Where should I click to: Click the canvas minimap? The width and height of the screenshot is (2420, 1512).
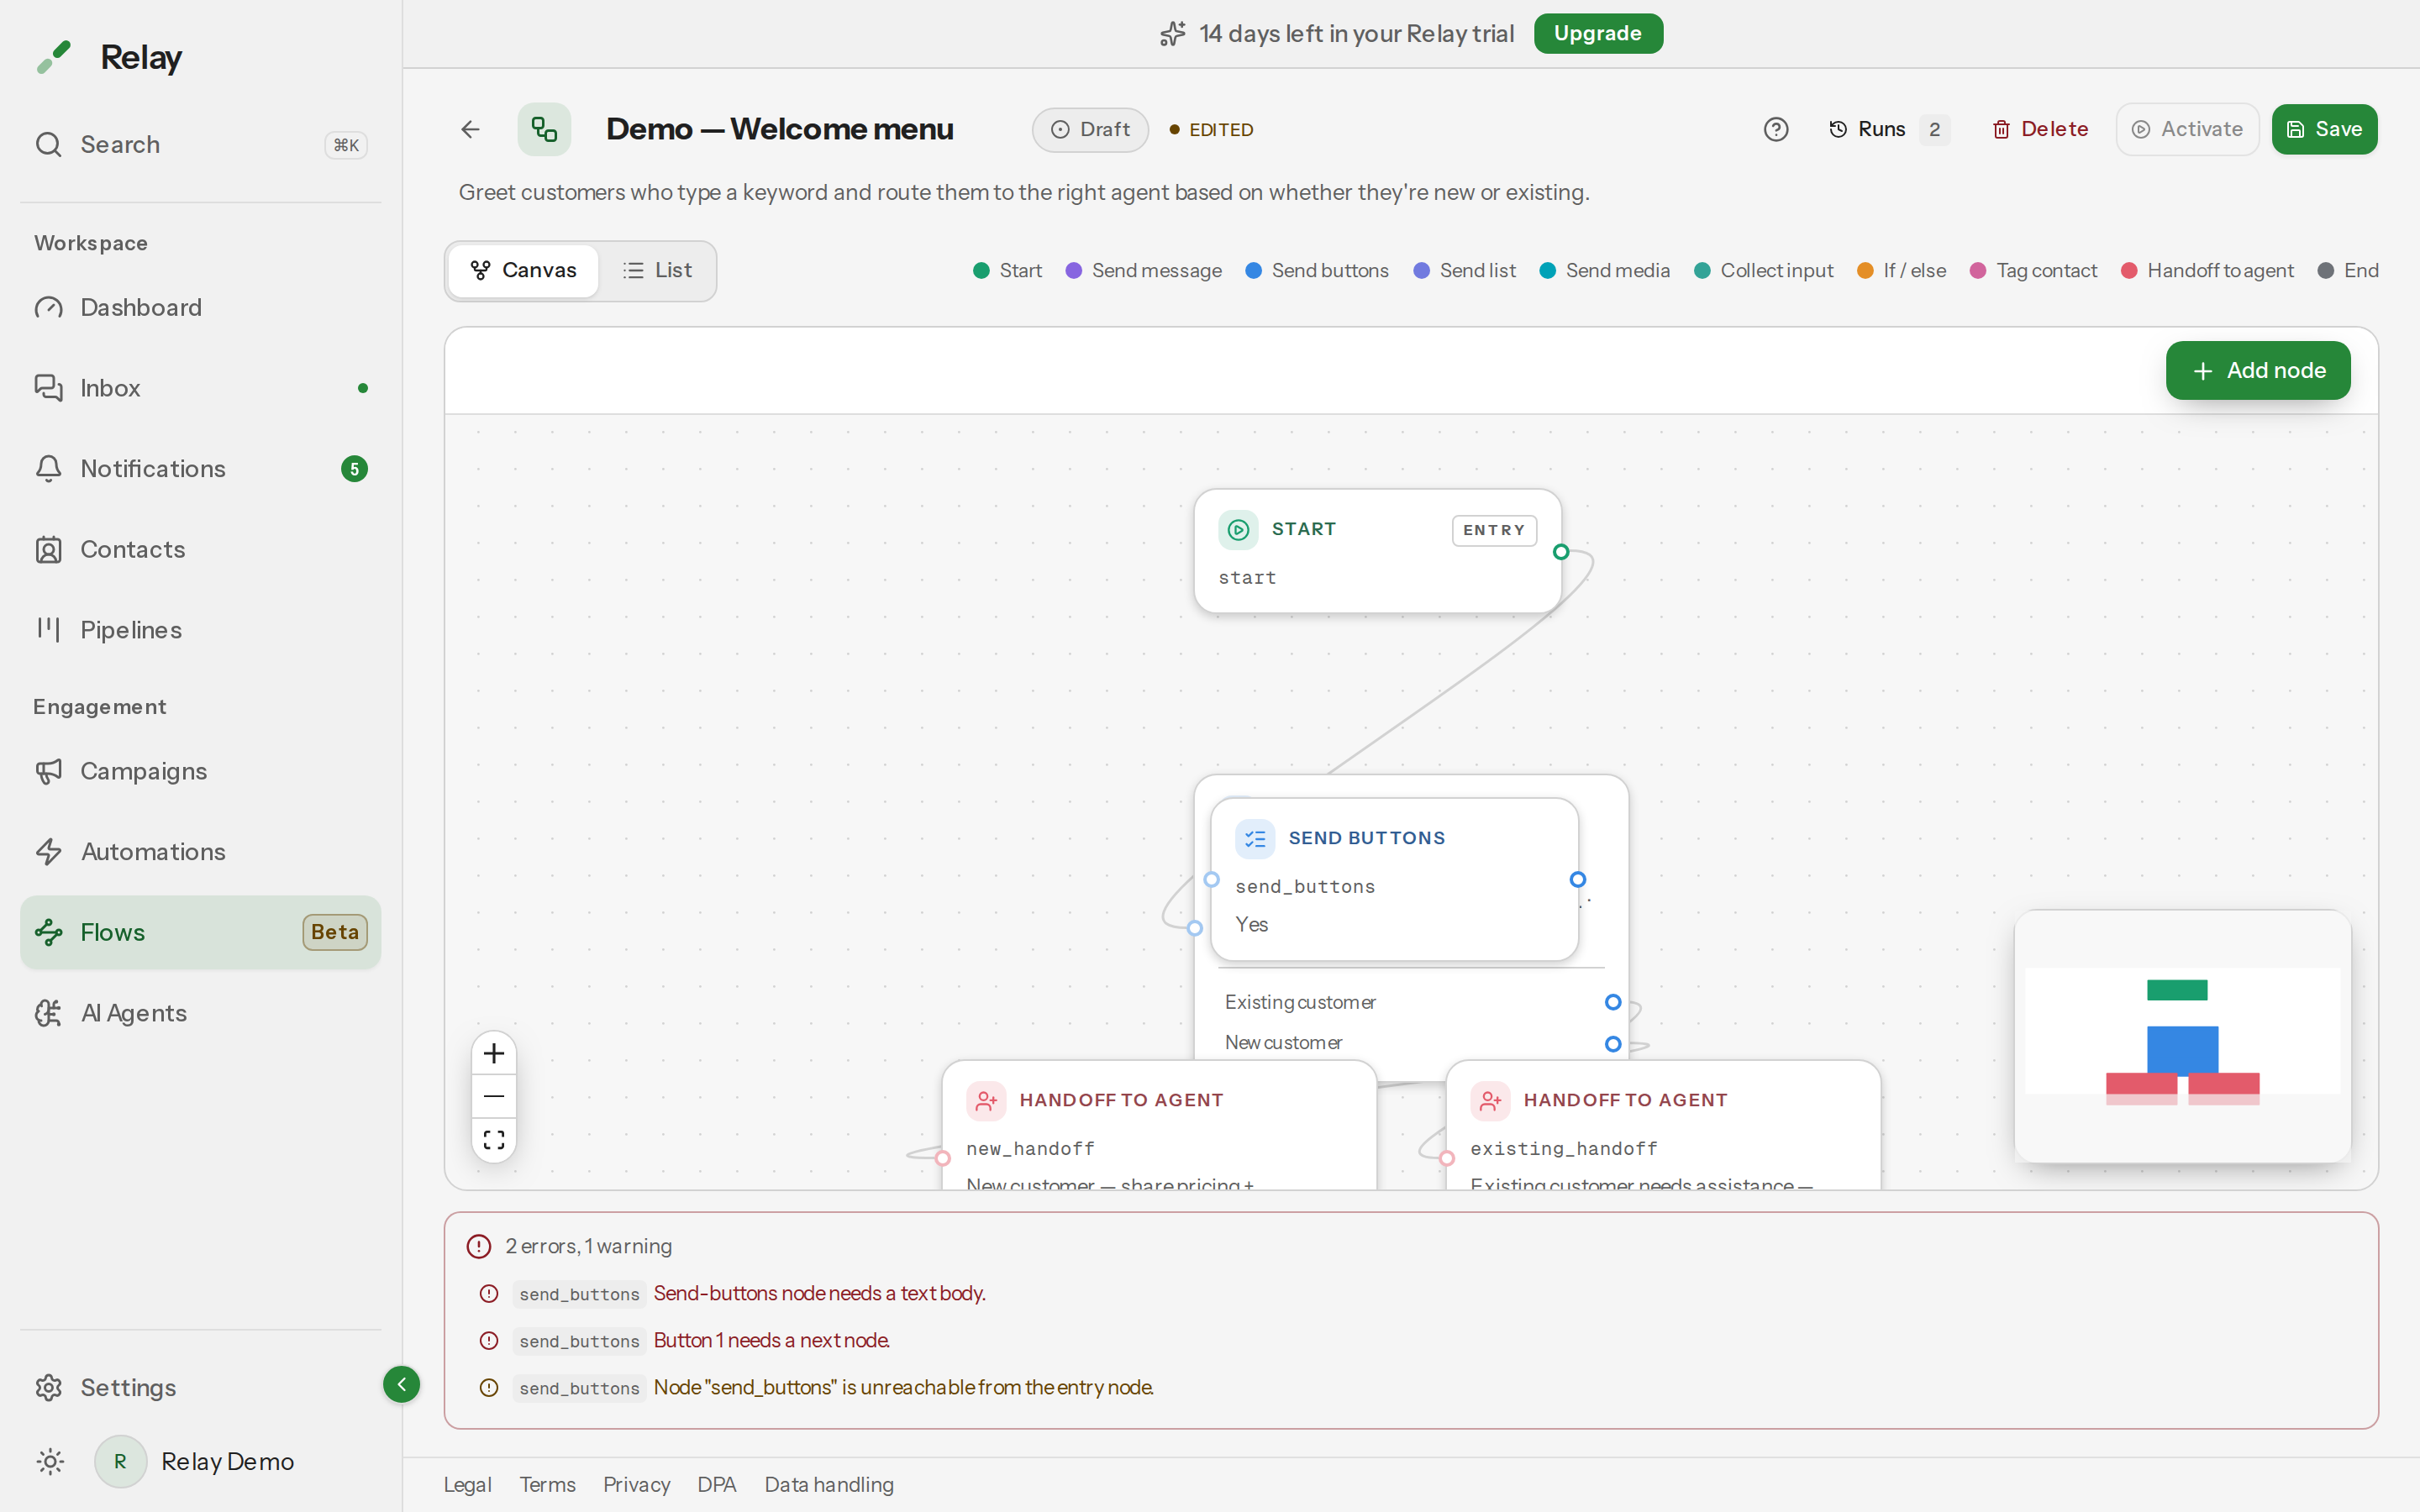point(2182,1035)
